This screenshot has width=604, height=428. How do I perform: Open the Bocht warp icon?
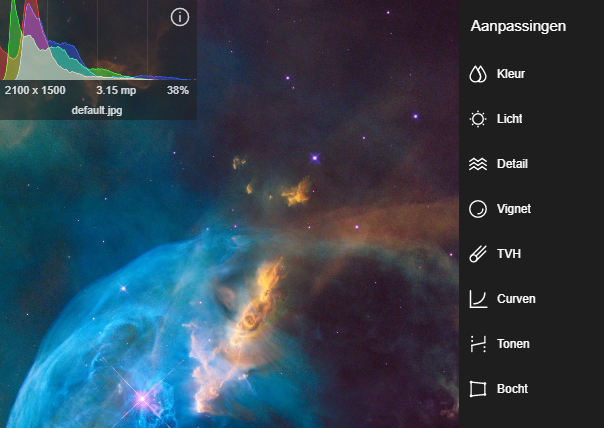click(x=478, y=389)
